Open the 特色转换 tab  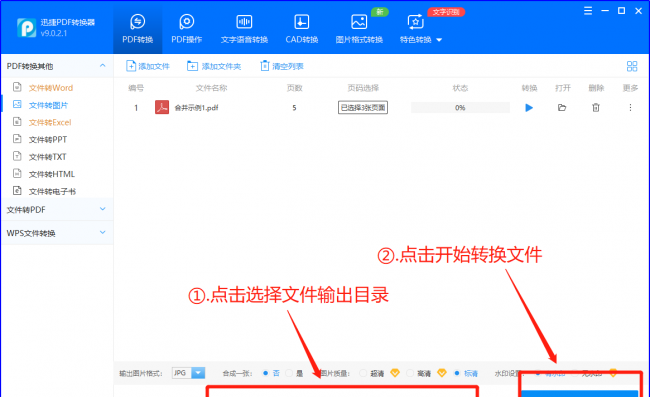pyautogui.click(x=416, y=29)
